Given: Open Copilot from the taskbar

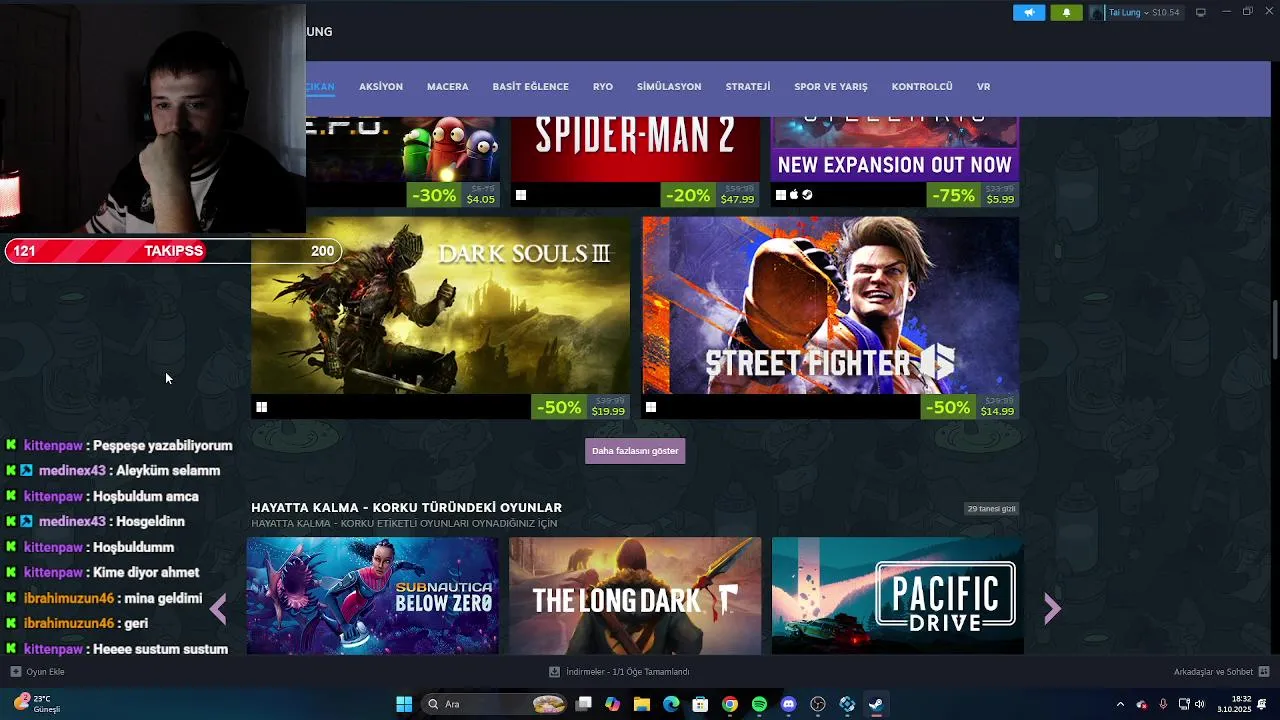Looking at the screenshot, I should tap(613, 704).
